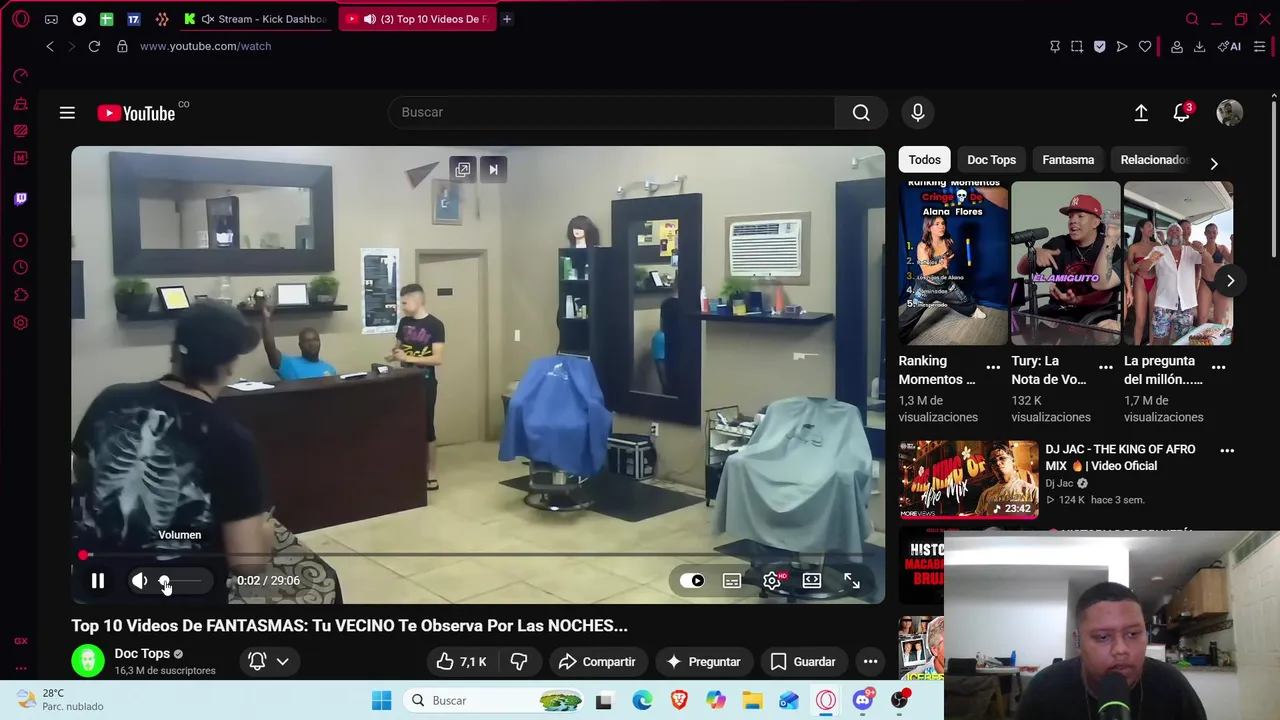The width and height of the screenshot is (1280, 720).
Task: Open the ad blocker shield icon
Action: pyautogui.click(x=1100, y=46)
